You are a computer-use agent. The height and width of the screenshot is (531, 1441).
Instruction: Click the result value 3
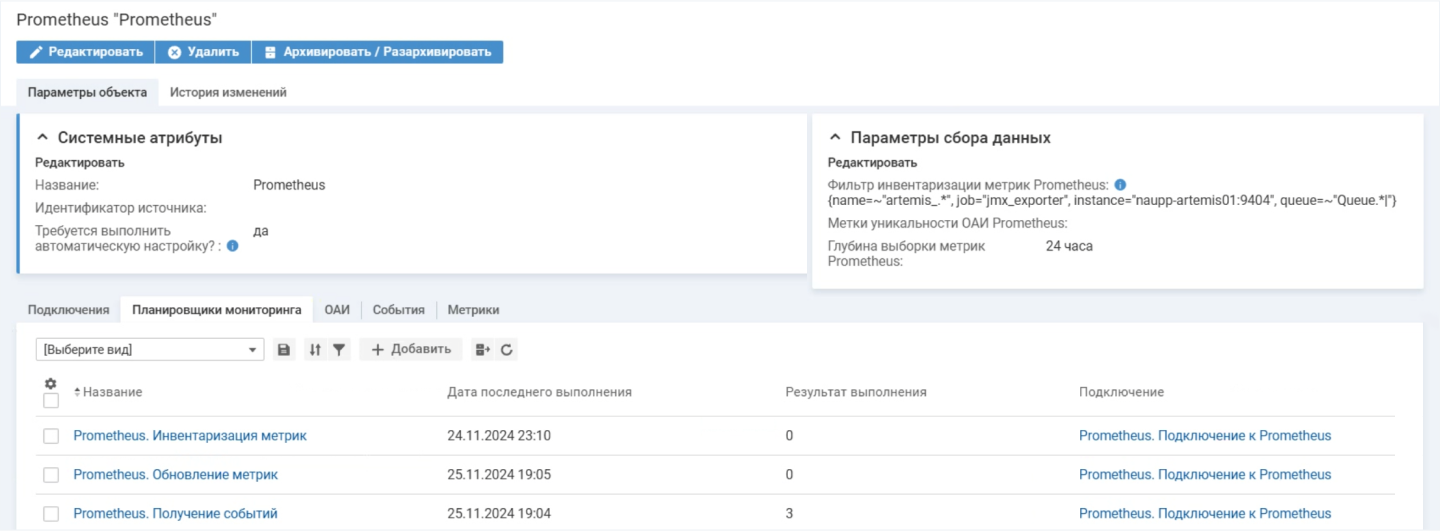click(790, 514)
